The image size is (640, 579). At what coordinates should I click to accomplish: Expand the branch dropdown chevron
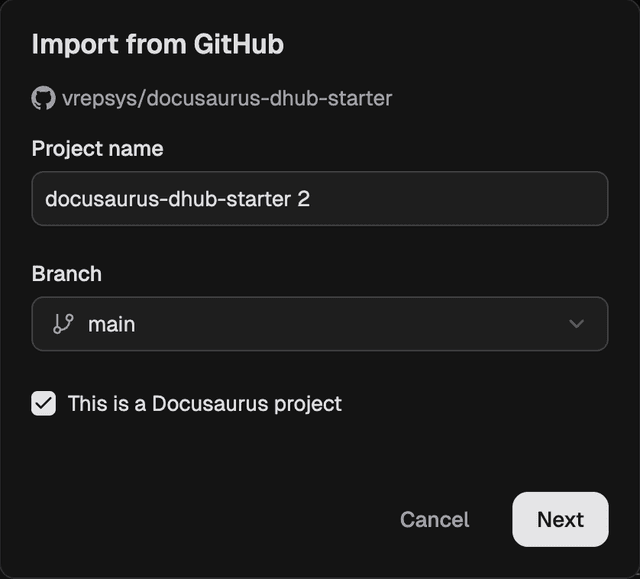coord(576,324)
